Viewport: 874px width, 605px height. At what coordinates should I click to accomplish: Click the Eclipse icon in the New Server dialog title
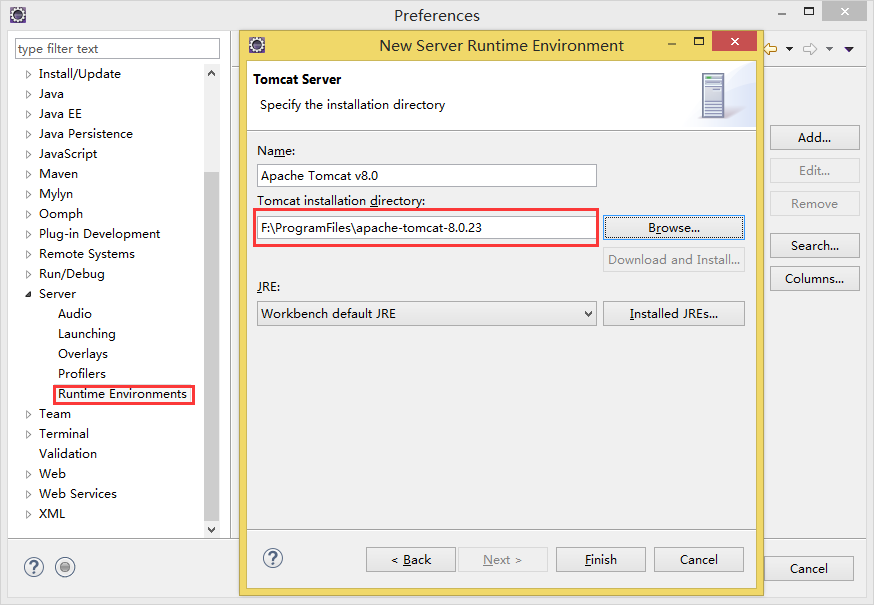pos(257,45)
